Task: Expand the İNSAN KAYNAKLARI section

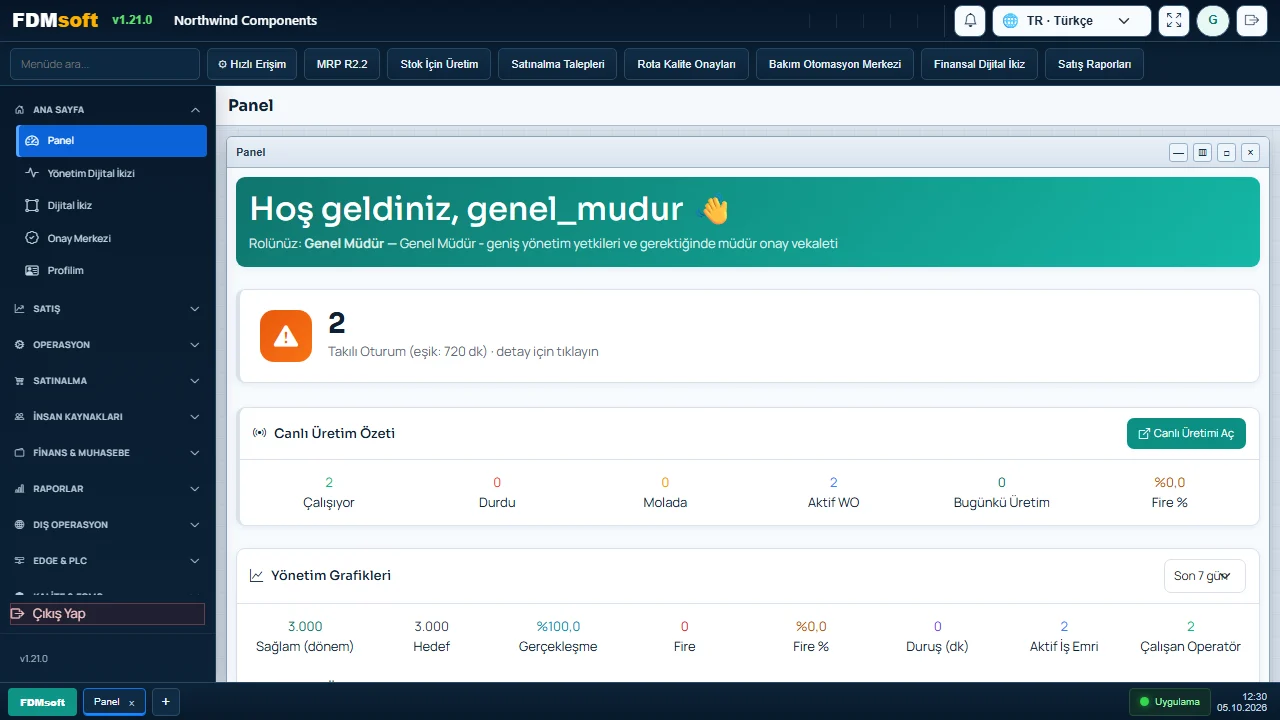Action: tap(108, 417)
